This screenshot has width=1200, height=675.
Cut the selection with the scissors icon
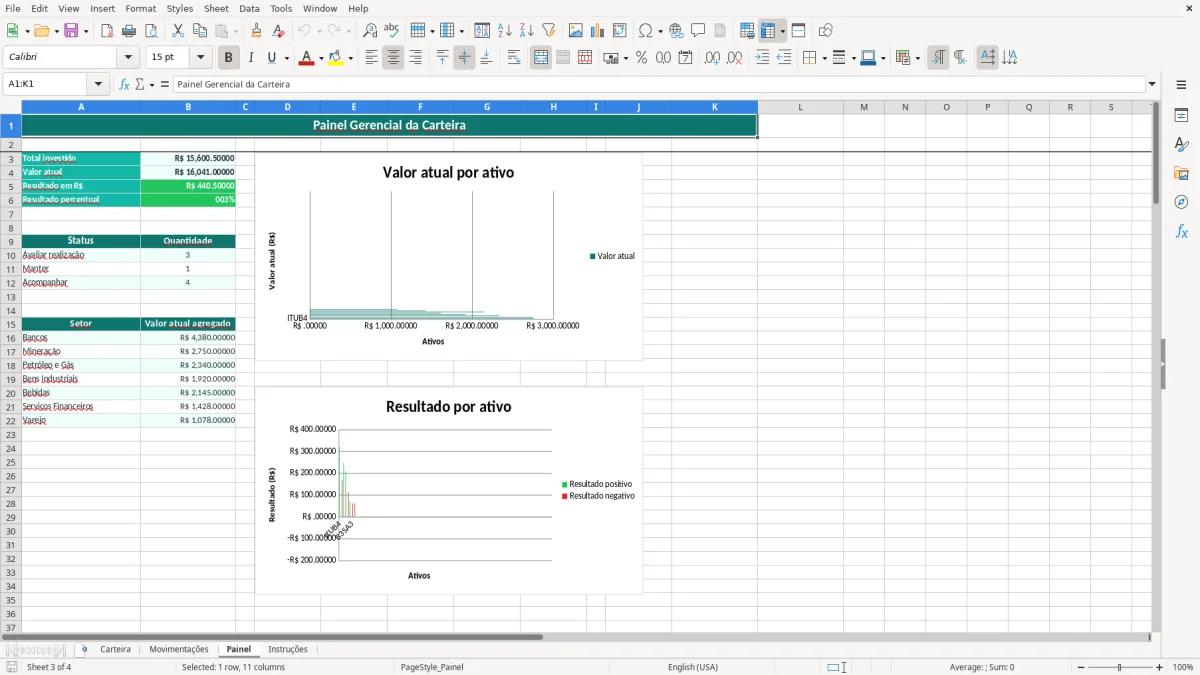[178, 31]
